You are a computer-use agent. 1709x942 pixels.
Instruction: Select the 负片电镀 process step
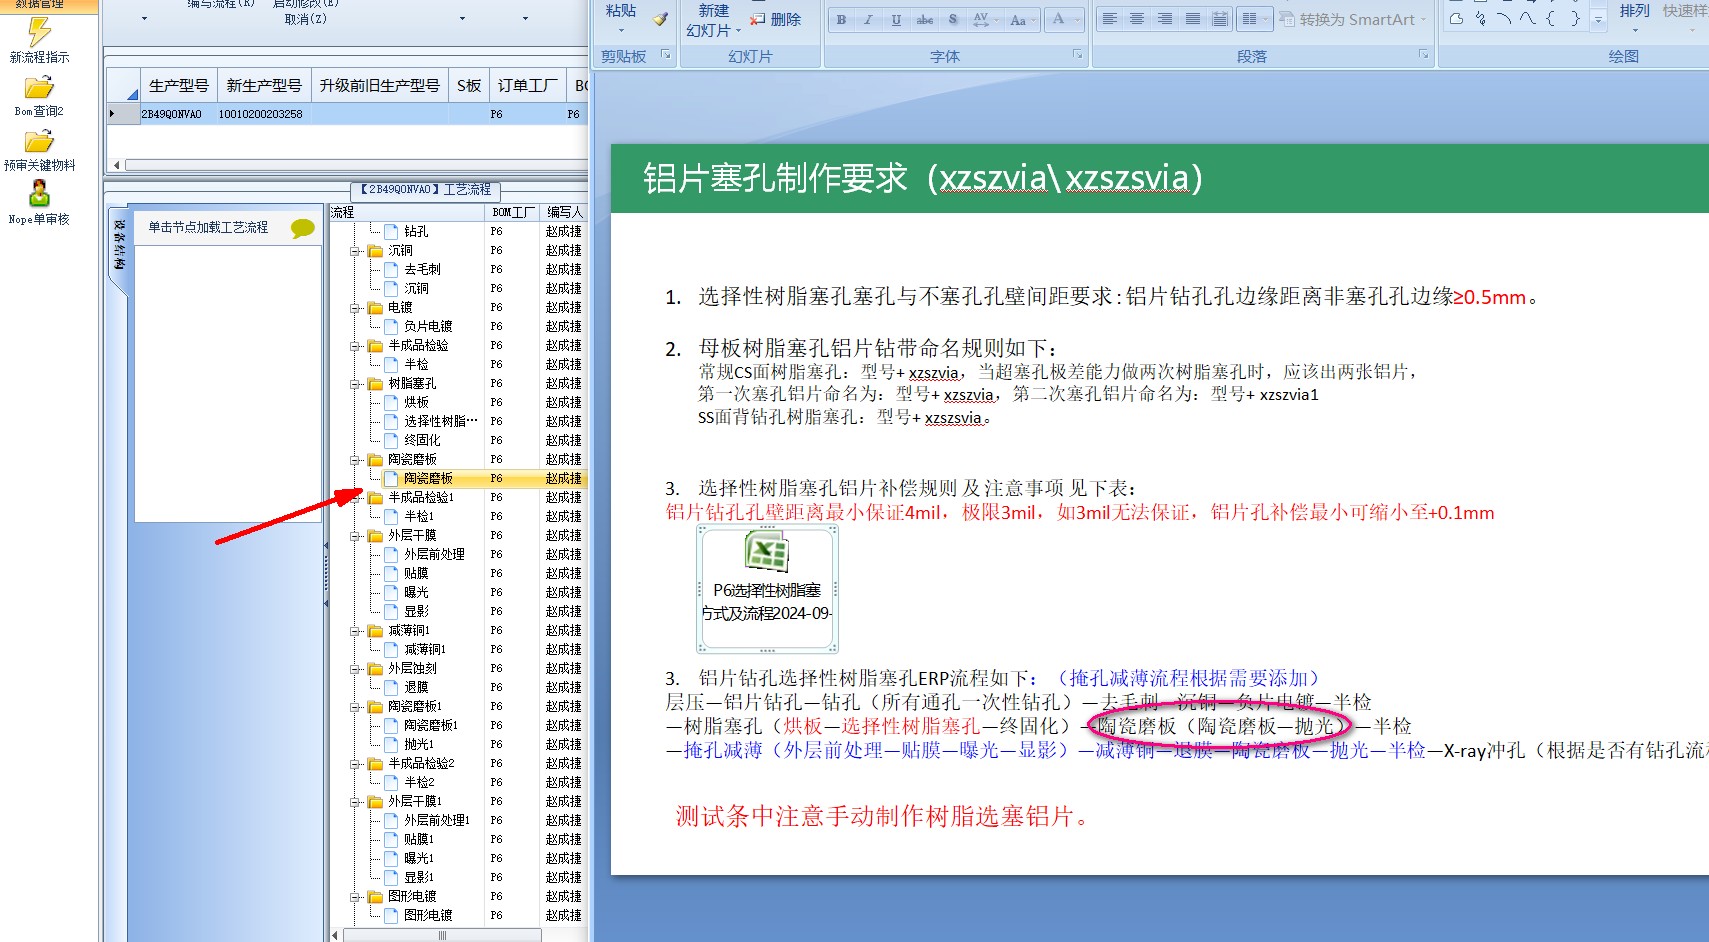click(428, 326)
